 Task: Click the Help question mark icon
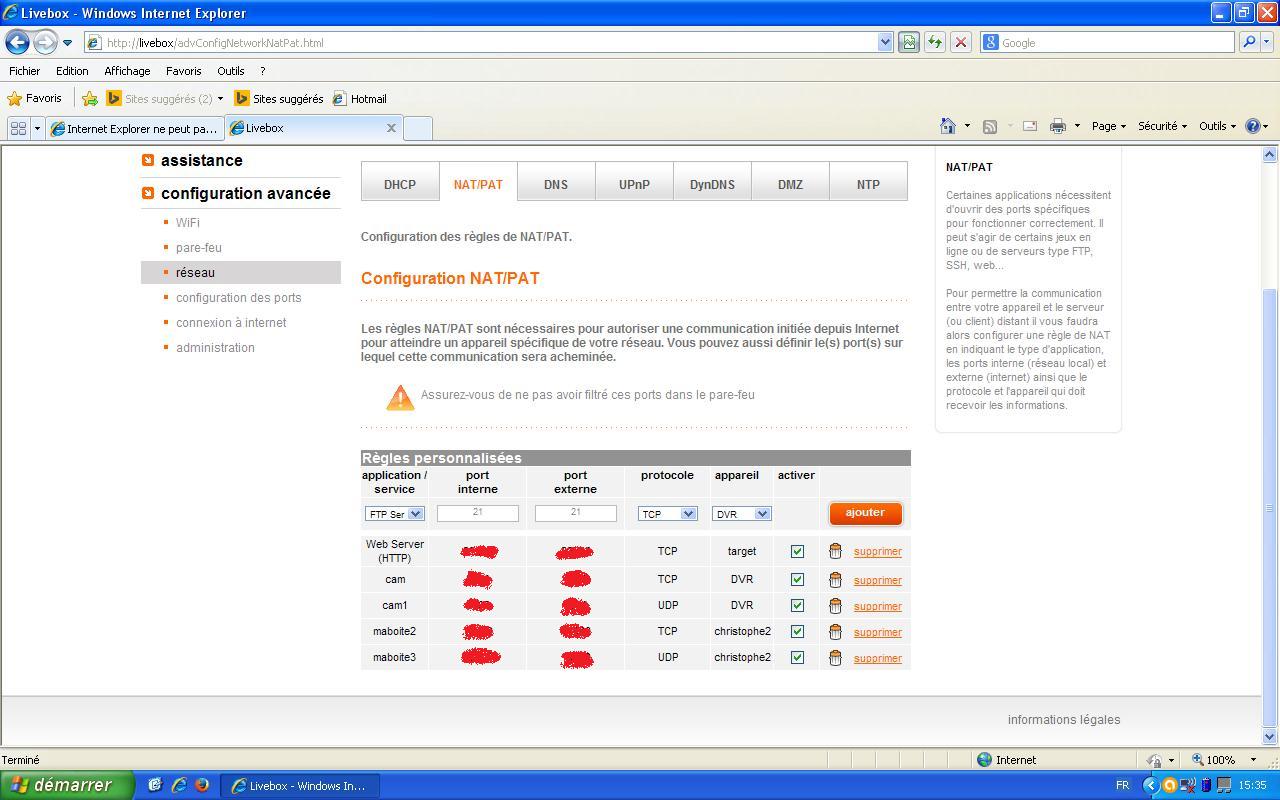point(1253,126)
